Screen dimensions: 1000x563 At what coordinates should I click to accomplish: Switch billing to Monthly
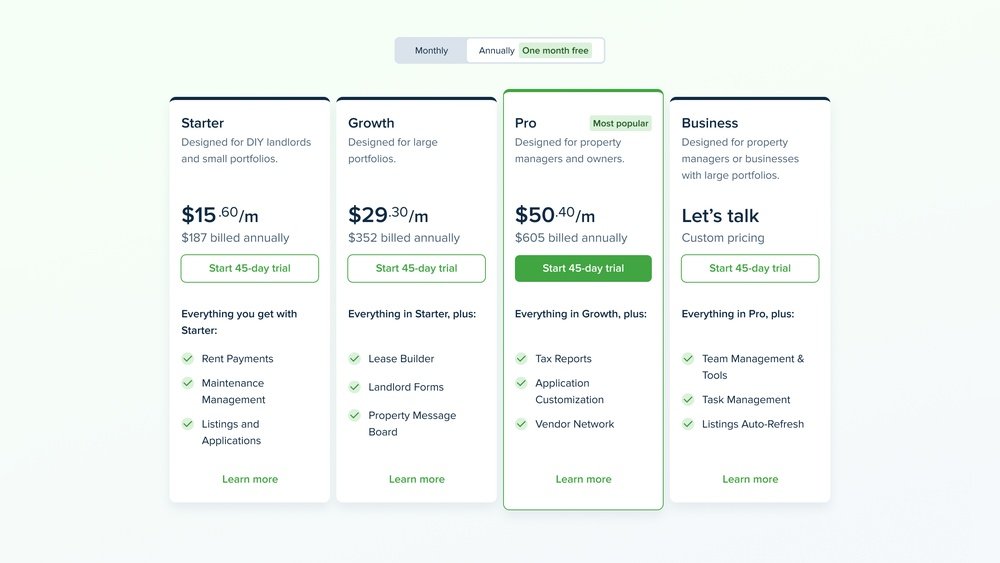[x=431, y=50]
